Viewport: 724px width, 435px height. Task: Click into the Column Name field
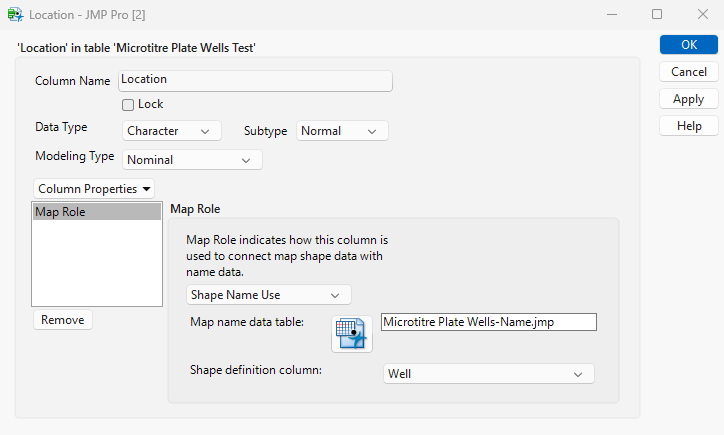[x=255, y=81]
